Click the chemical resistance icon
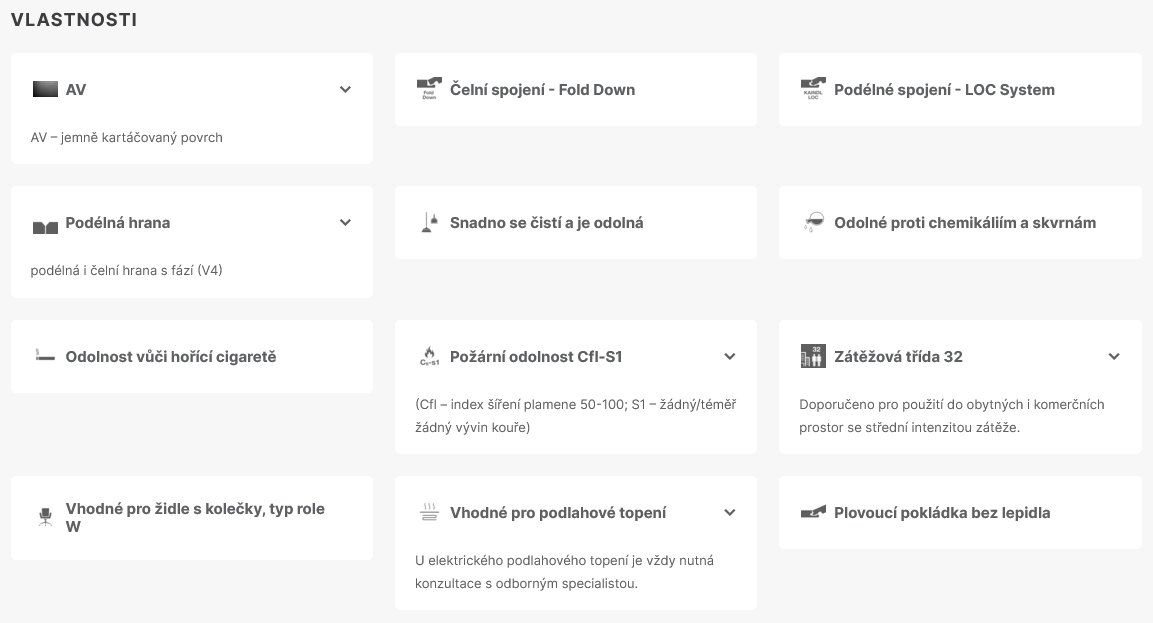This screenshot has height=623, width=1153. tap(812, 223)
